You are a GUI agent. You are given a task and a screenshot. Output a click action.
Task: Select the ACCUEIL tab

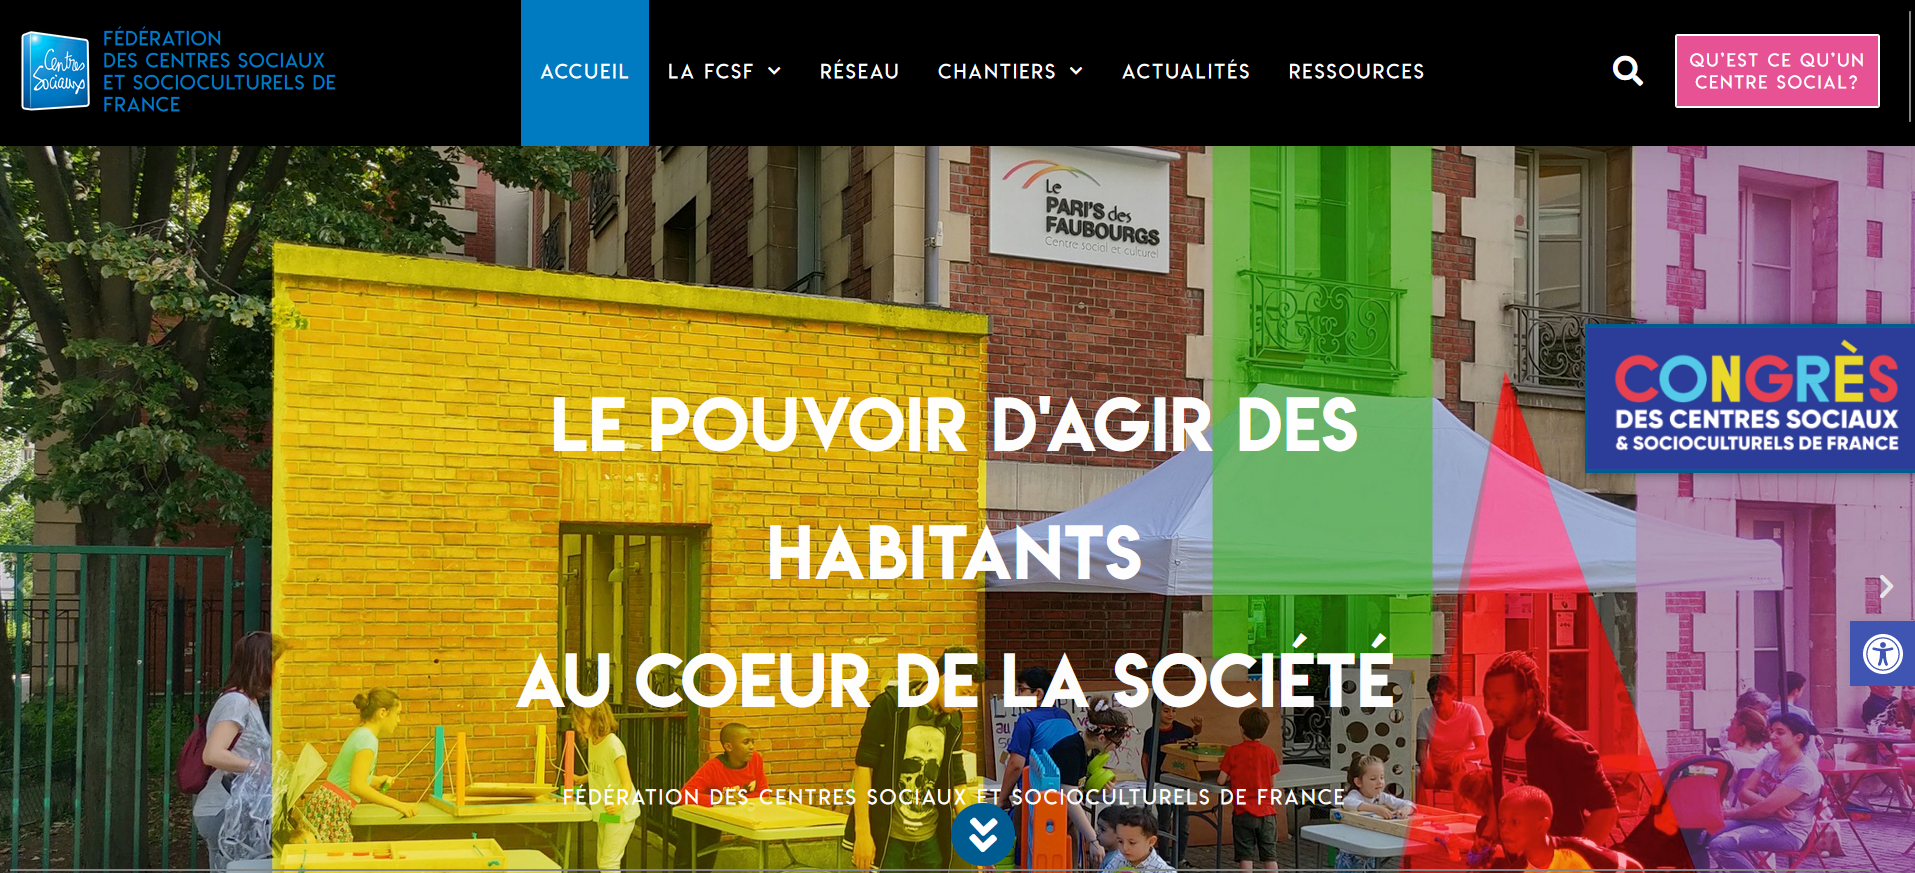click(585, 72)
